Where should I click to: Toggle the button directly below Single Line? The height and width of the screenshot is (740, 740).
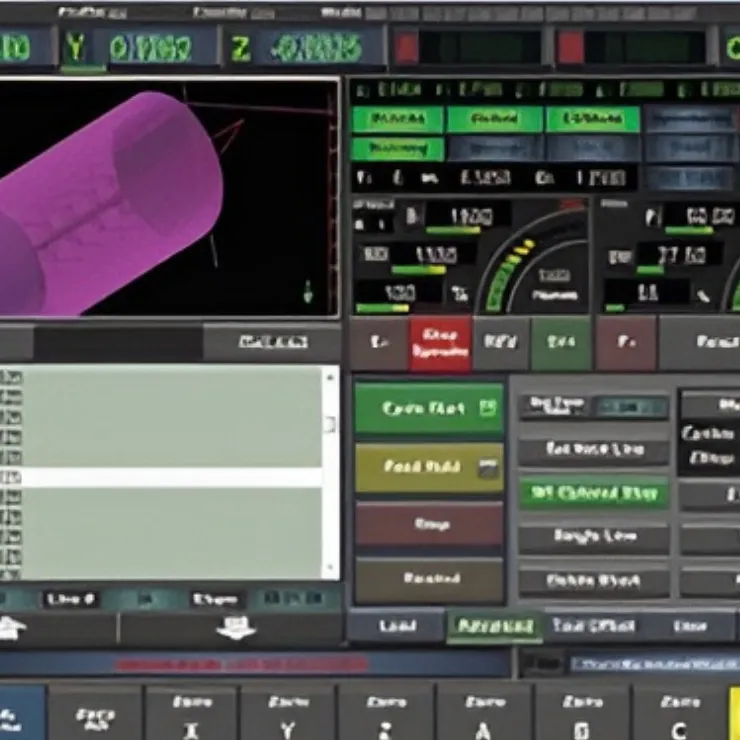(593, 581)
